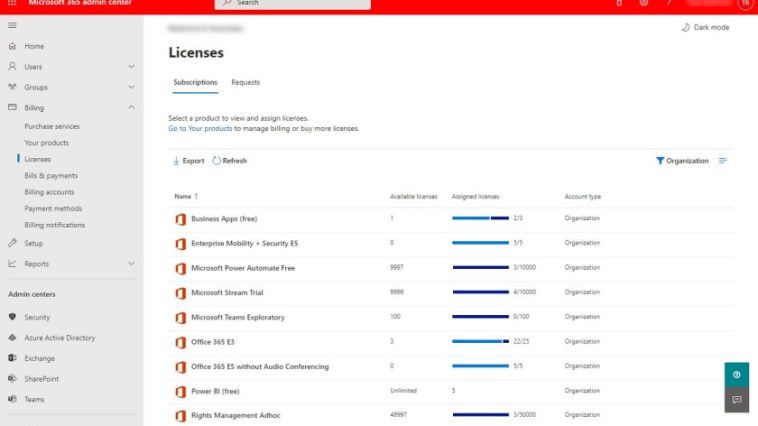The width and height of the screenshot is (758, 426).
Task: Expand the Reports navigation section
Action: coord(131,264)
